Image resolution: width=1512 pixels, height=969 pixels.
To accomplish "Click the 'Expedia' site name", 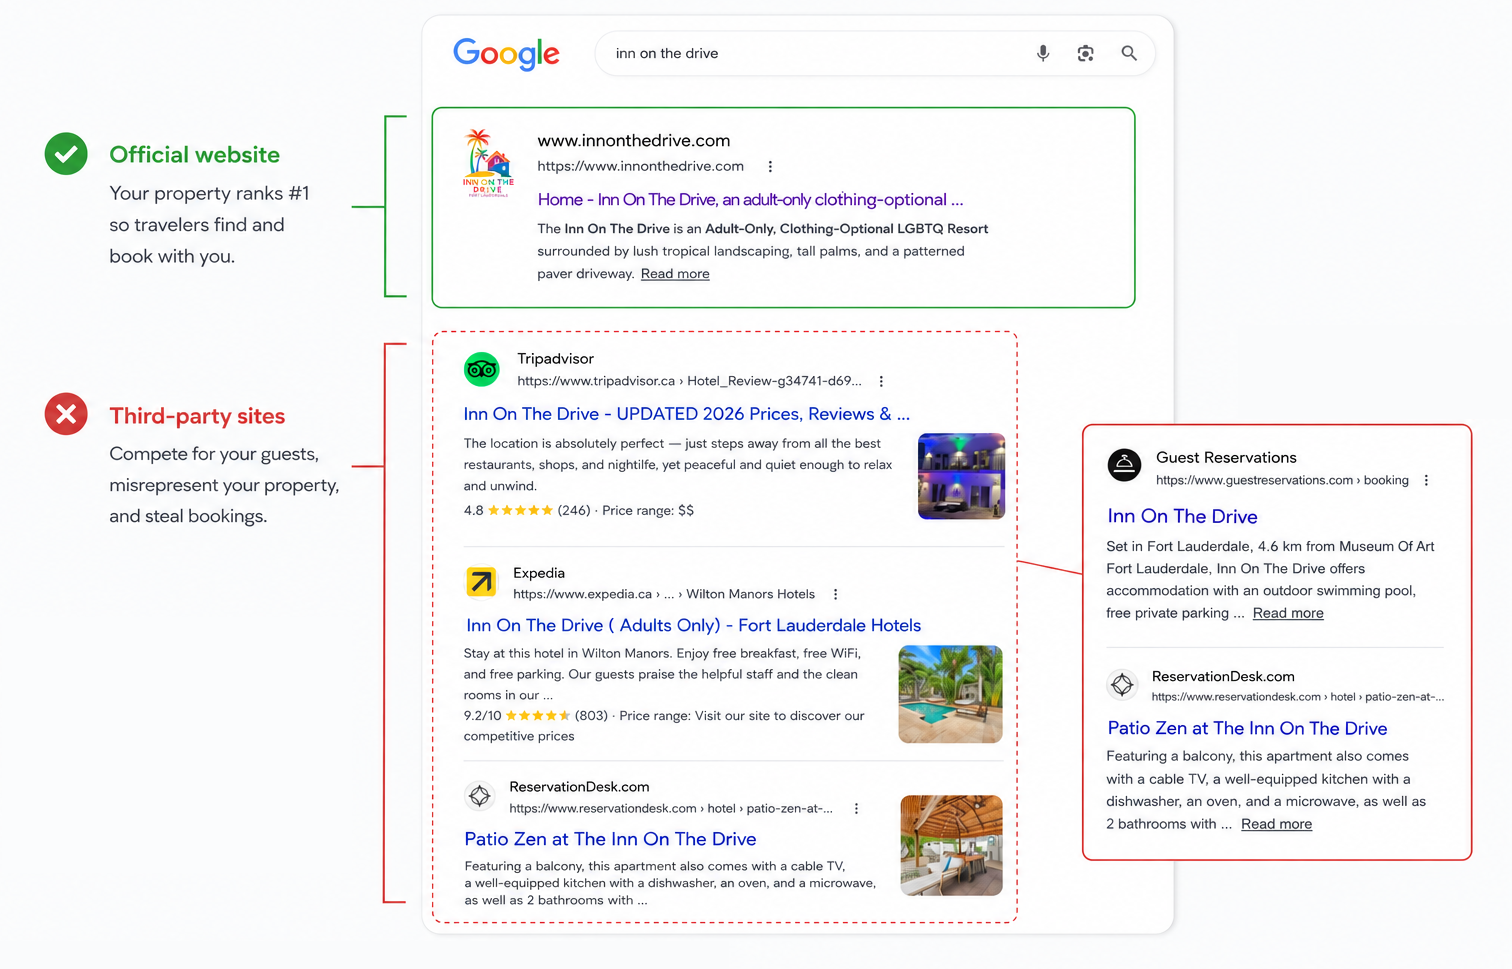I will pyautogui.click(x=539, y=573).
